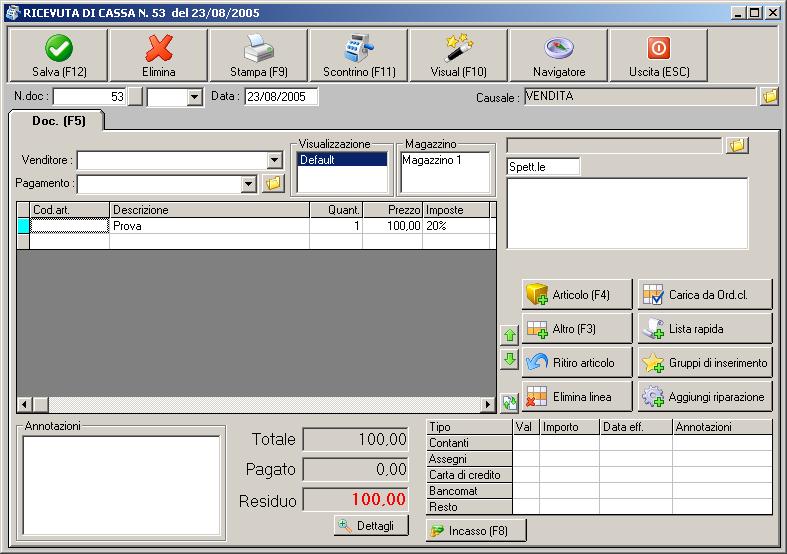This screenshot has width=787, height=554.
Task: Move line down with green arrow
Action: pyautogui.click(x=510, y=359)
